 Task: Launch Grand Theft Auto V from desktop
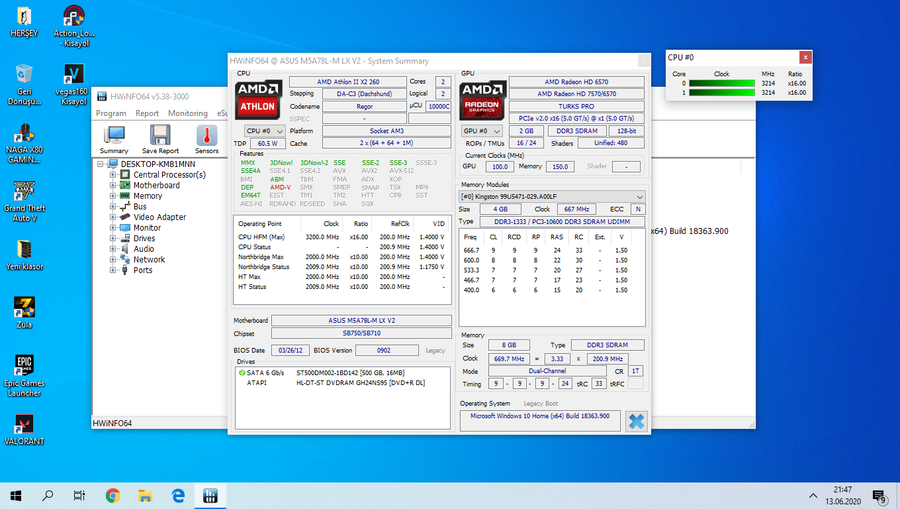tap(24, 202)
